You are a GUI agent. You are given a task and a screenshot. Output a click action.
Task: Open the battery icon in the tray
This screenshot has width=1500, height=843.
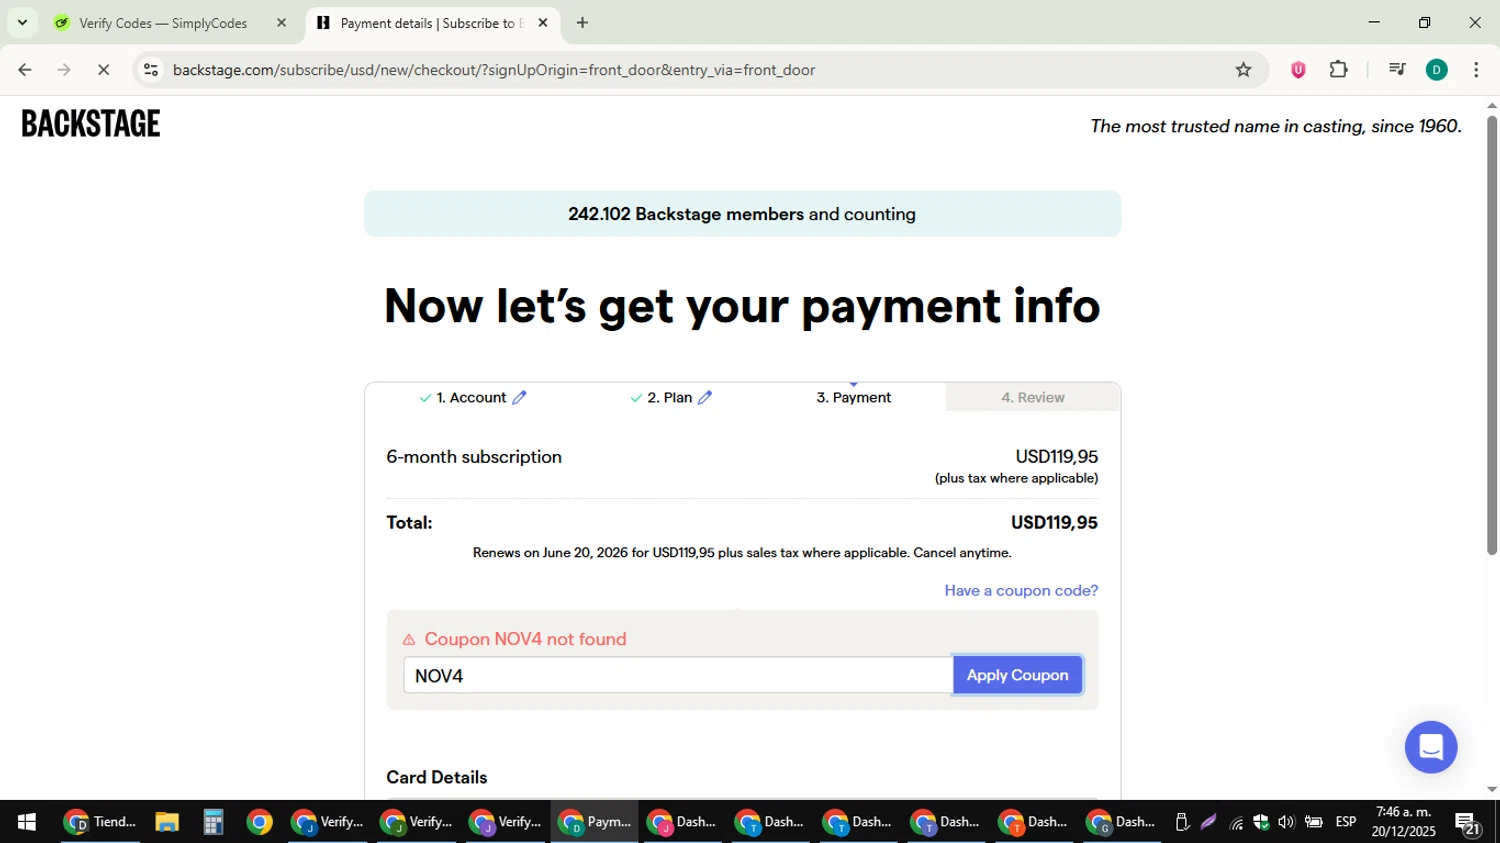click(1313, 822)
